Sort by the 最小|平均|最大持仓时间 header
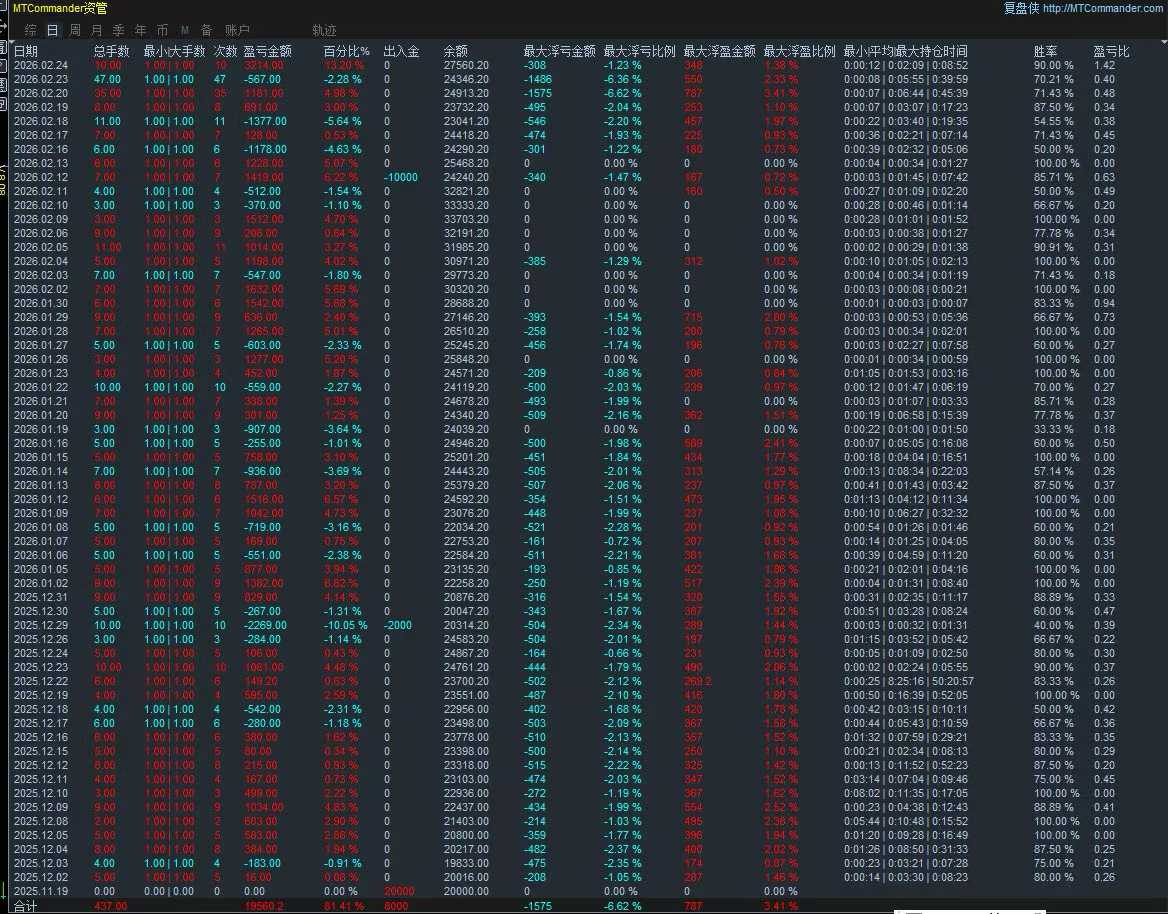 pyautogui.click(x=905, y=51)
